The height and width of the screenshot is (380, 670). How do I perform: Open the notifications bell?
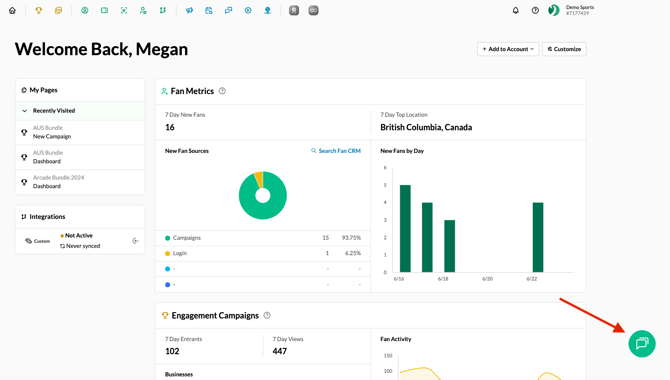point(516,11)
